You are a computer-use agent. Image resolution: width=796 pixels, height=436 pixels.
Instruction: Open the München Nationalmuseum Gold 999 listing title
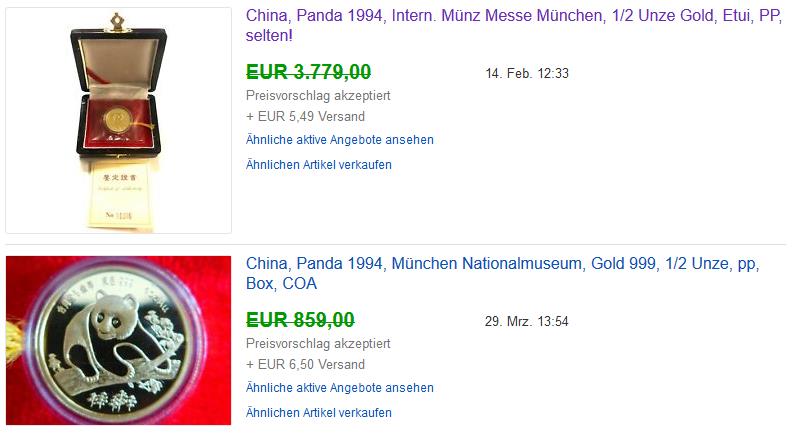click(502, 265)
